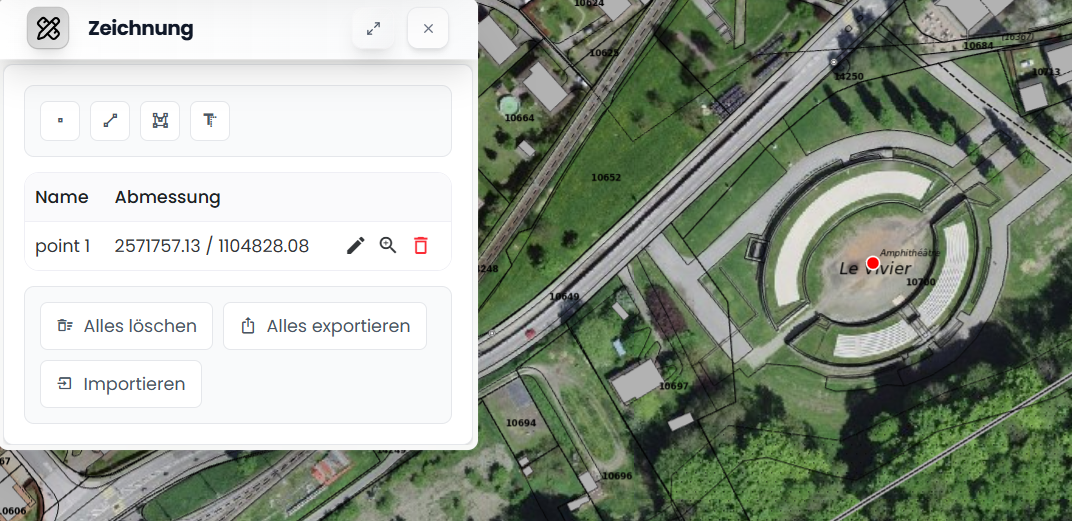The image size is (1072, 521).
Task: Select the polygon drawing tool
Action: pyautogui.click(x=160, y=121)
